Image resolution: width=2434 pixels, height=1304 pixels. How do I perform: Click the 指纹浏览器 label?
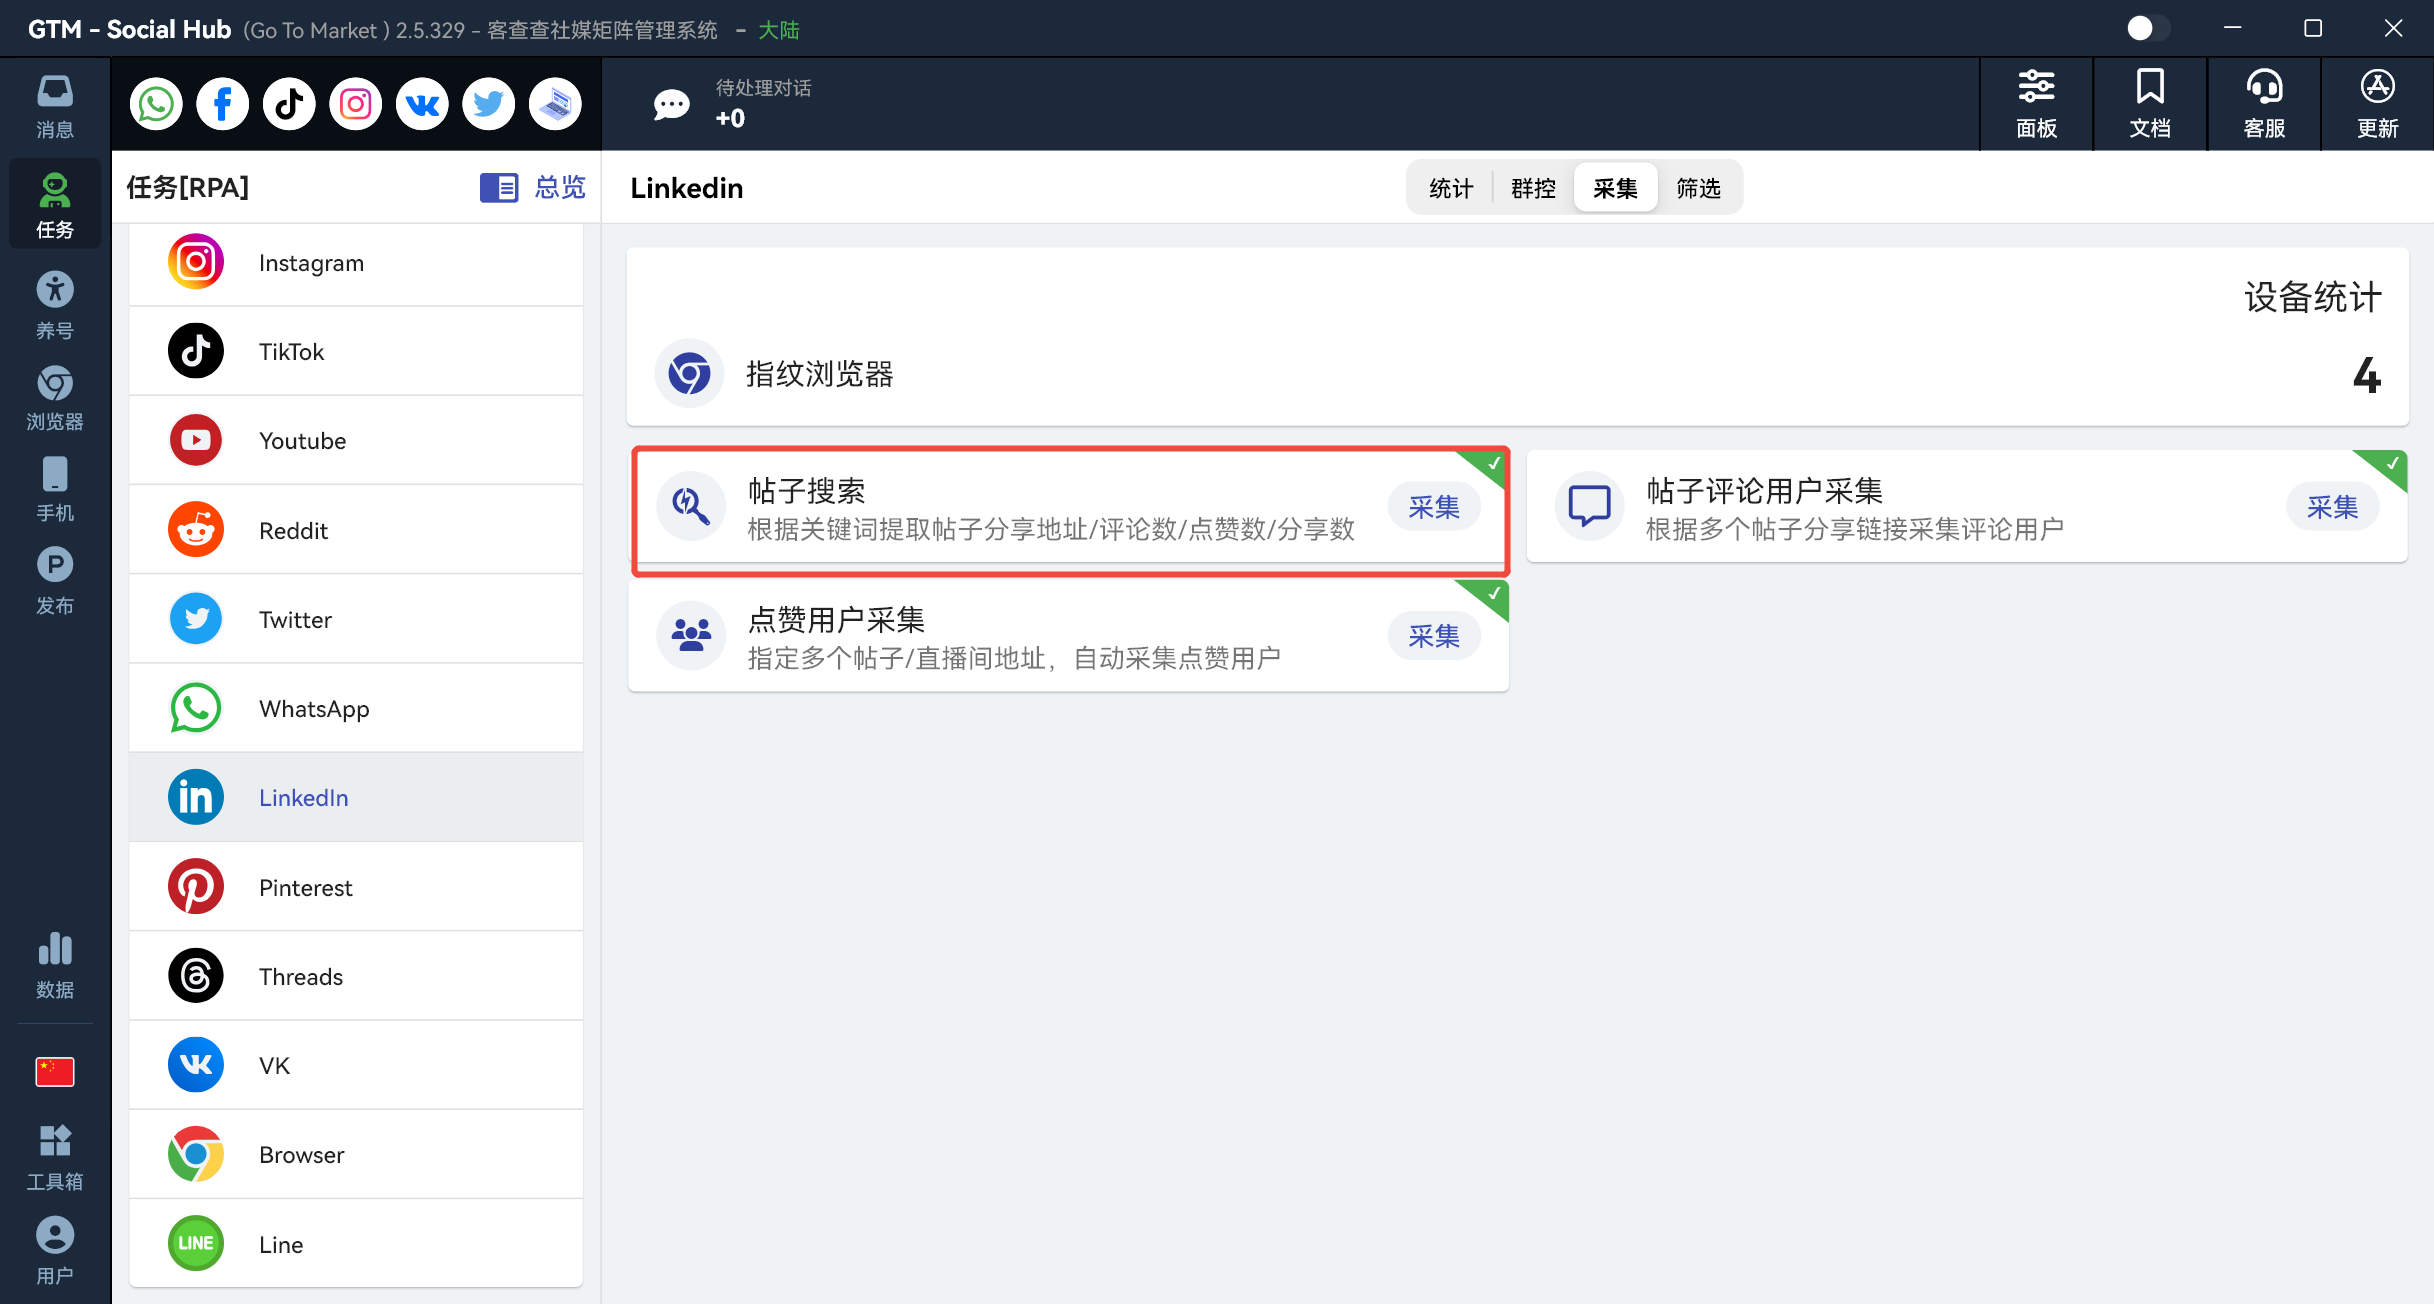point(820,374)
